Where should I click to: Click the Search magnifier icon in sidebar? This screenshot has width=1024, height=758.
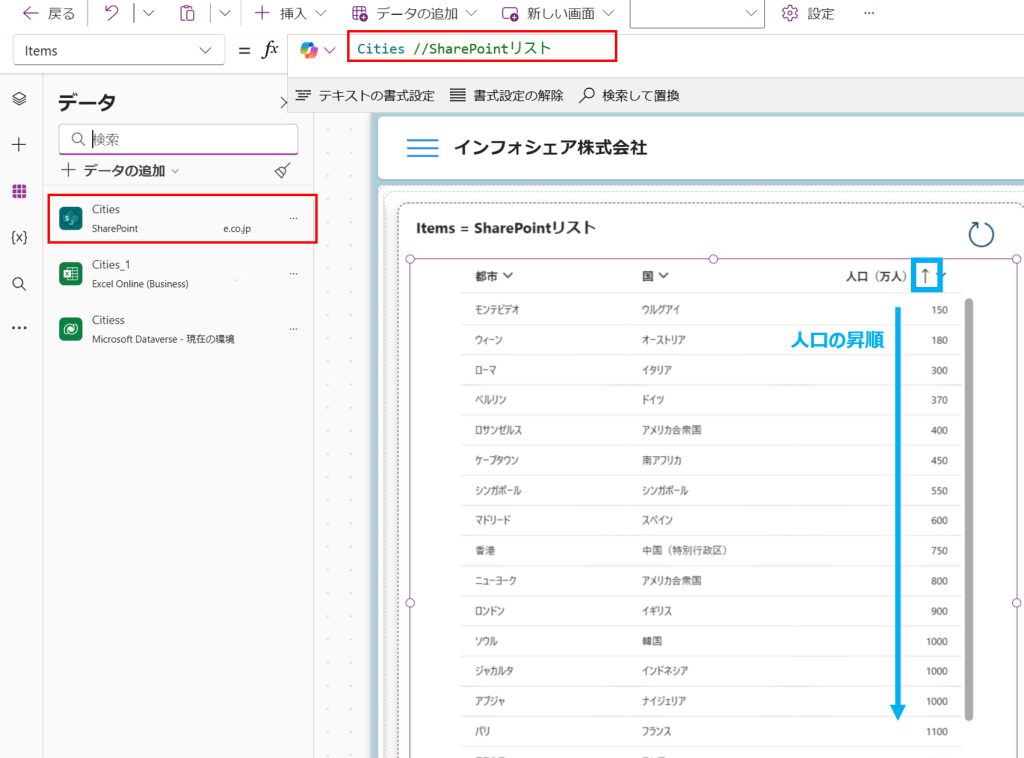[19, 284]
